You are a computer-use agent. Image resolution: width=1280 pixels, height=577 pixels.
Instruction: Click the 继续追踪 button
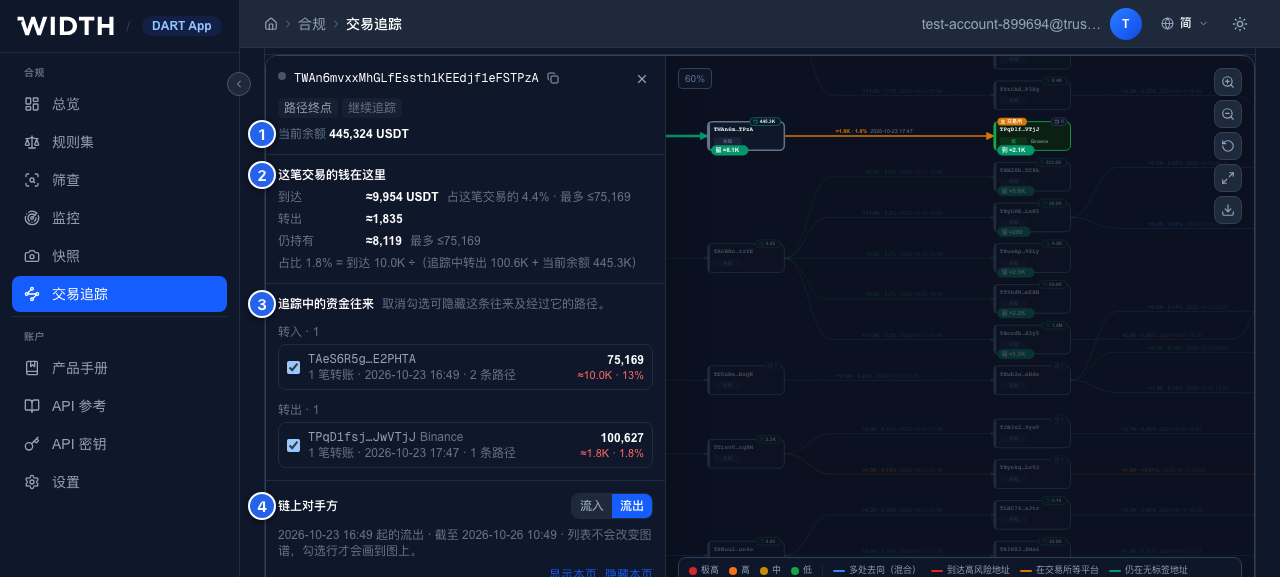(x=372, y=108)
